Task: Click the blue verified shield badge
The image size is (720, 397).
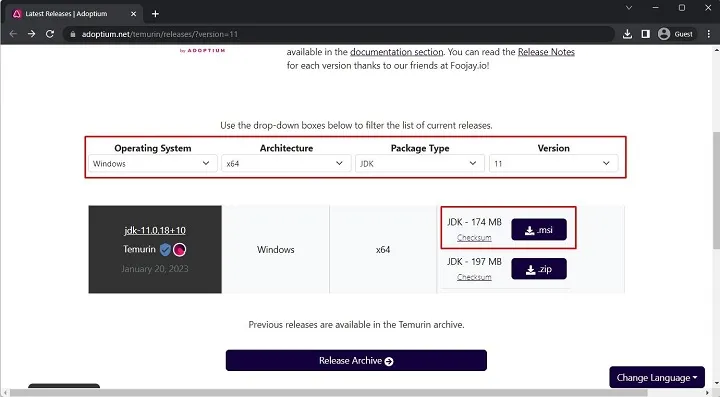Action: 165,250
